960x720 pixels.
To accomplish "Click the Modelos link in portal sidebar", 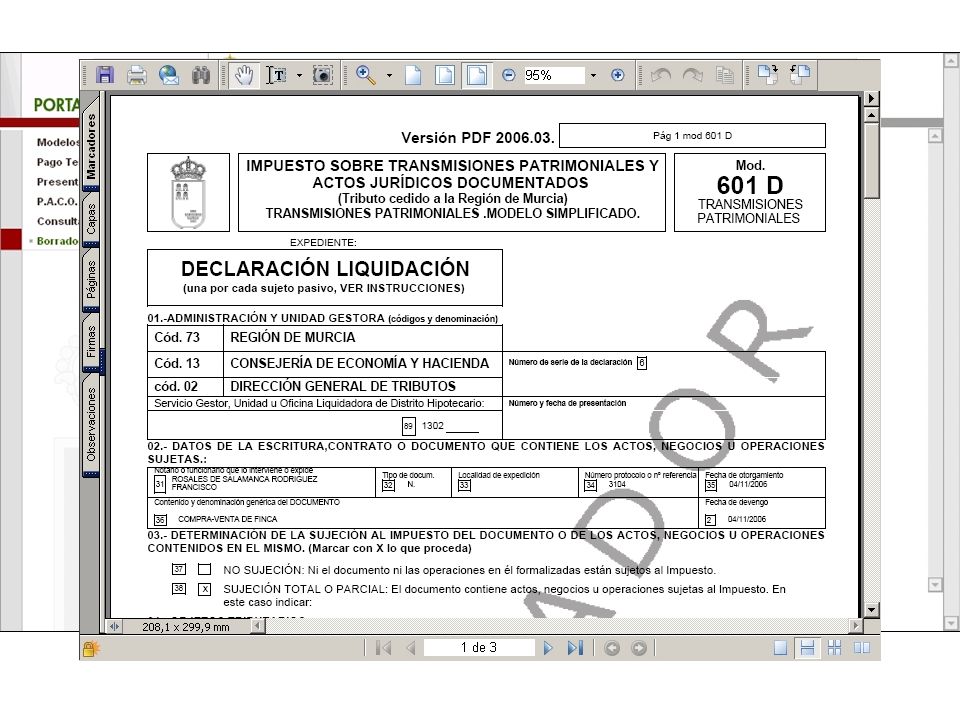I will [58, 142].
